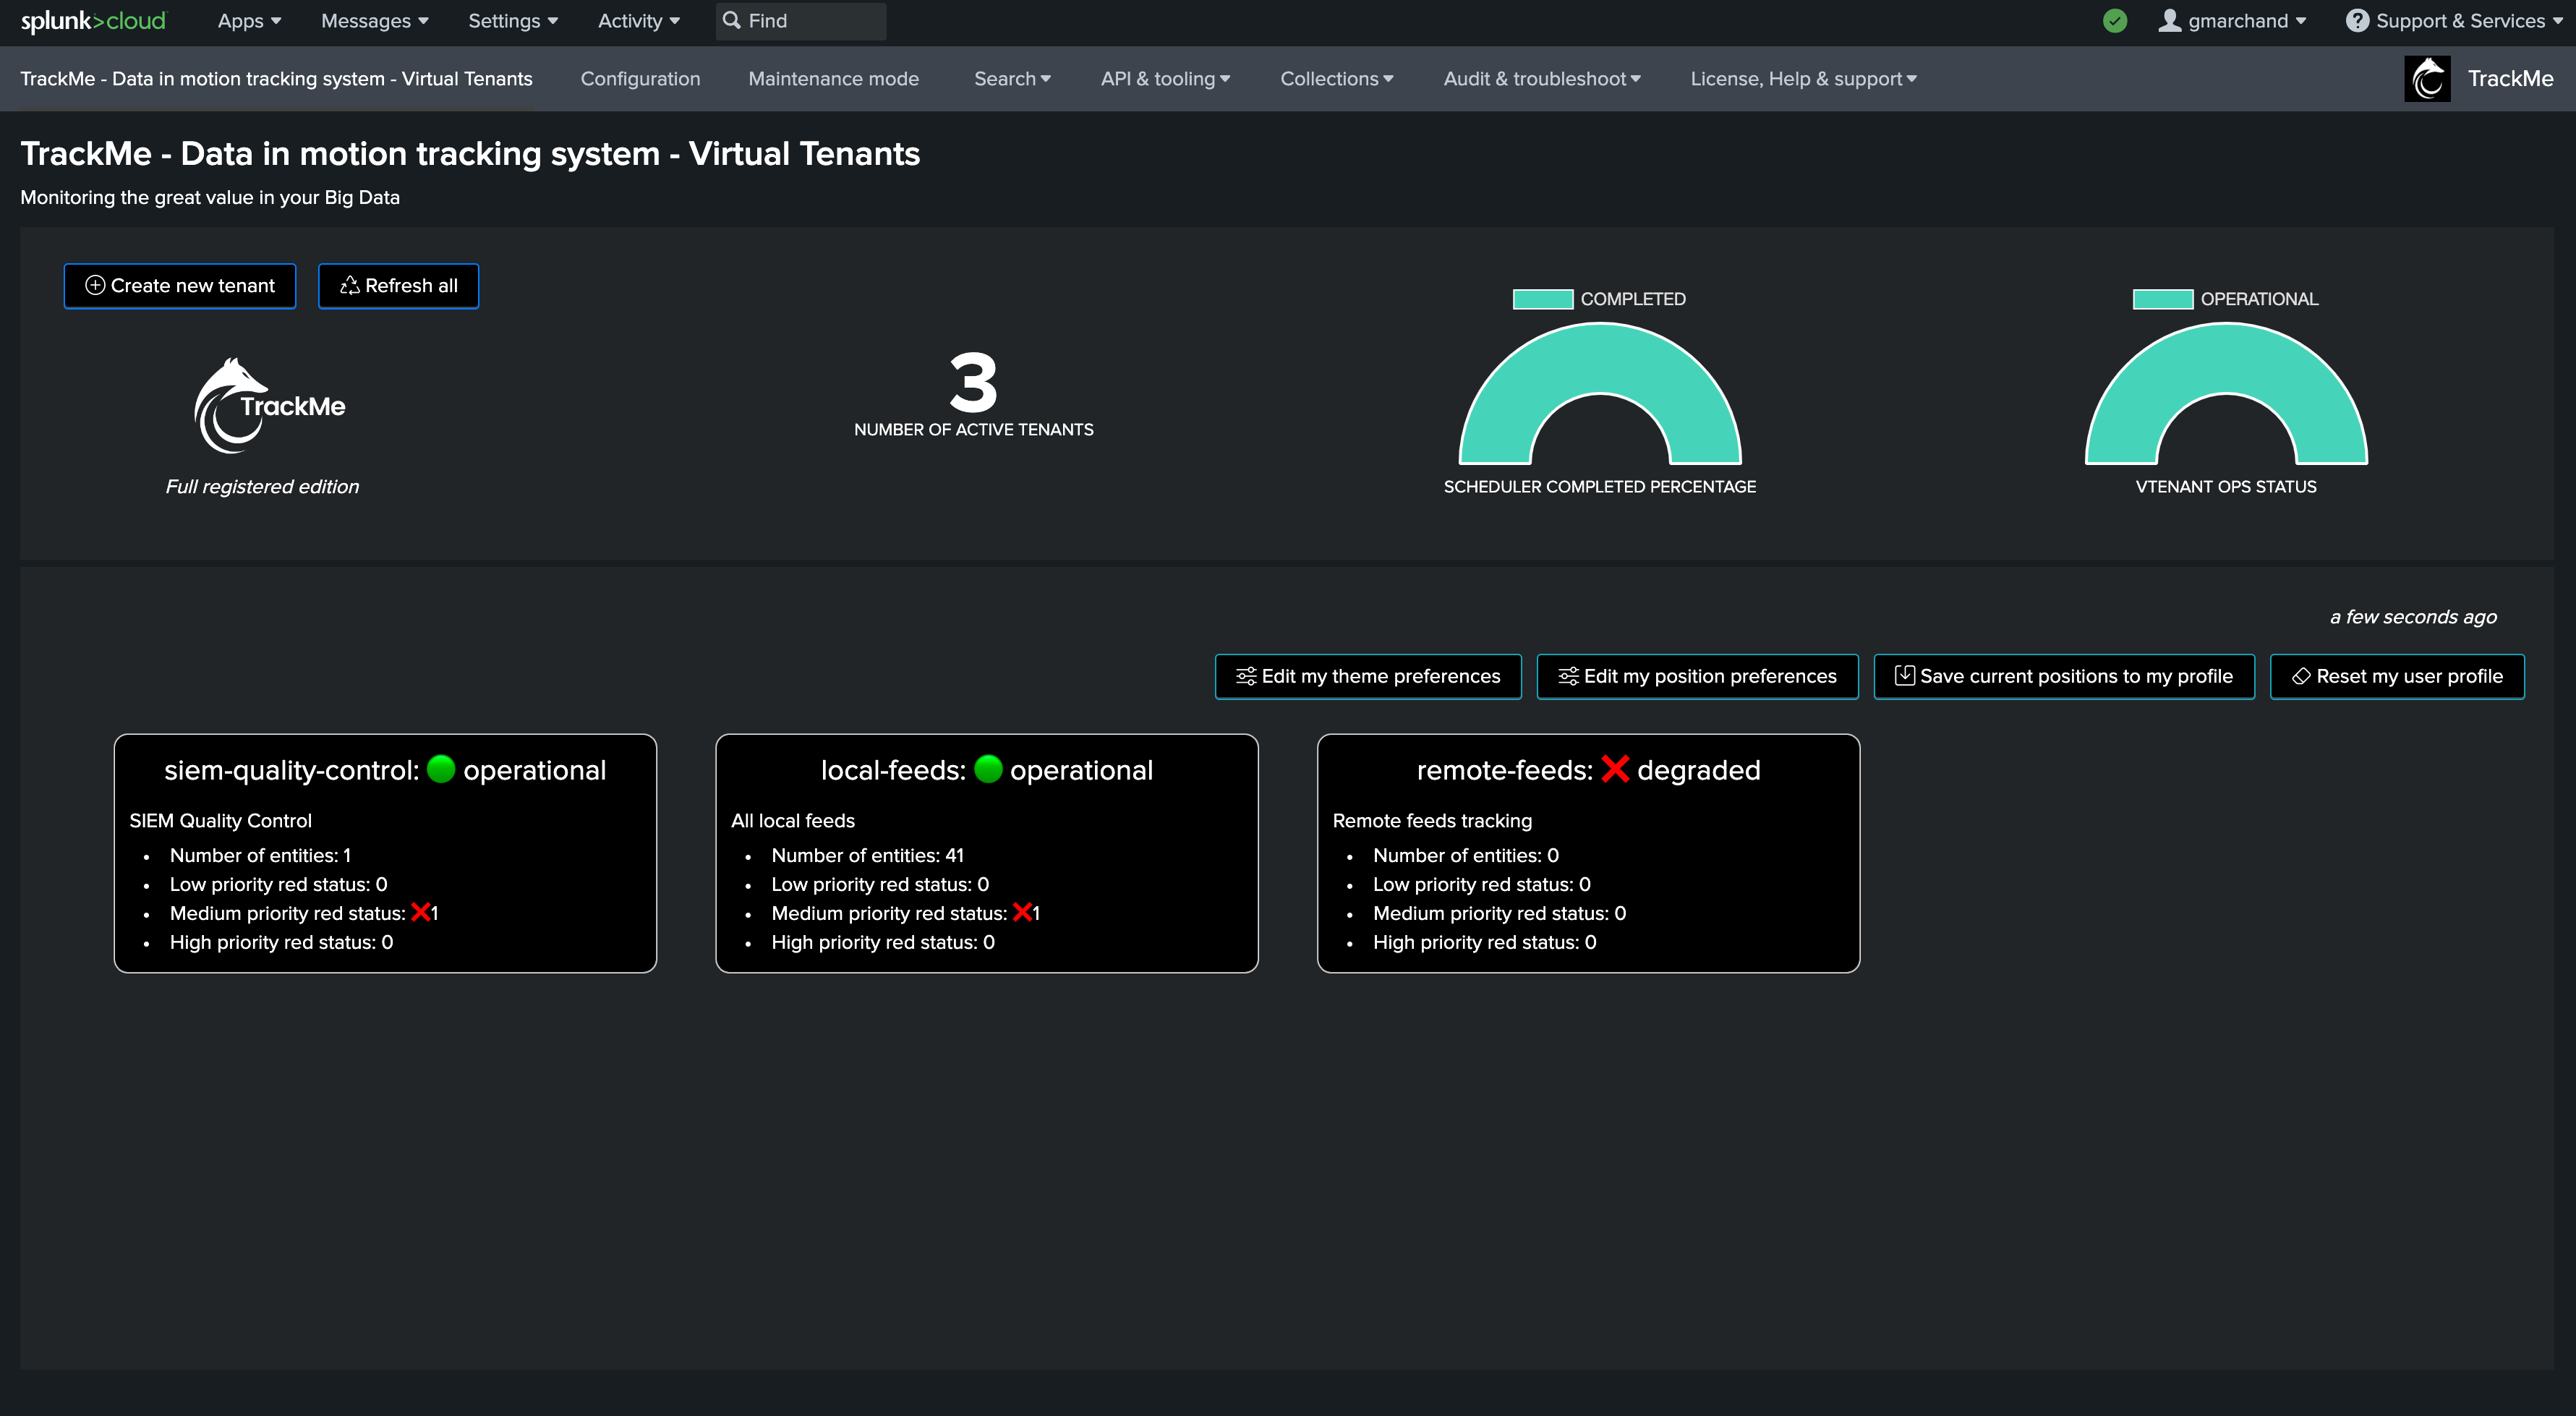Open License, Help & support menu
2576x1416 pixels.
click(1803, 79)
